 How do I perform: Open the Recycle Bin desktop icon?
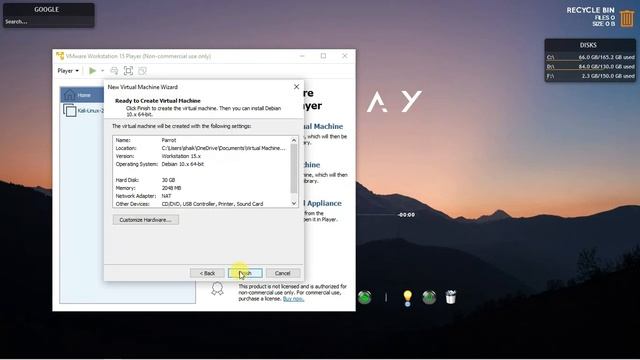tap(627, 18)
